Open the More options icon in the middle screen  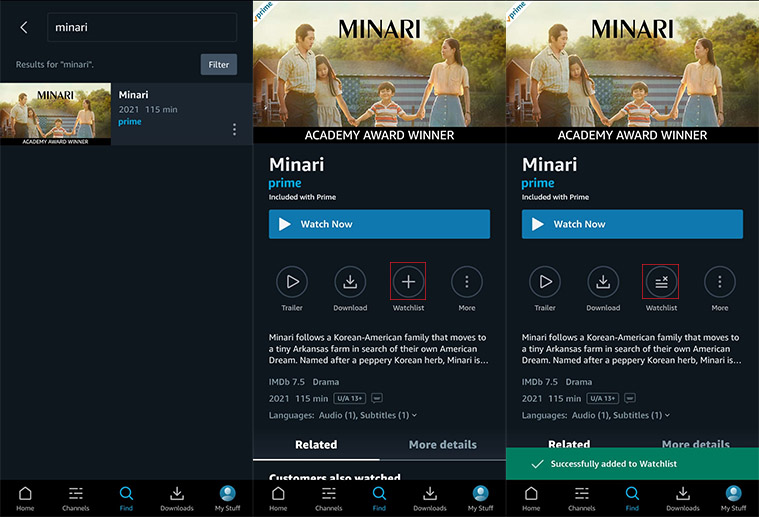[467, 282]
